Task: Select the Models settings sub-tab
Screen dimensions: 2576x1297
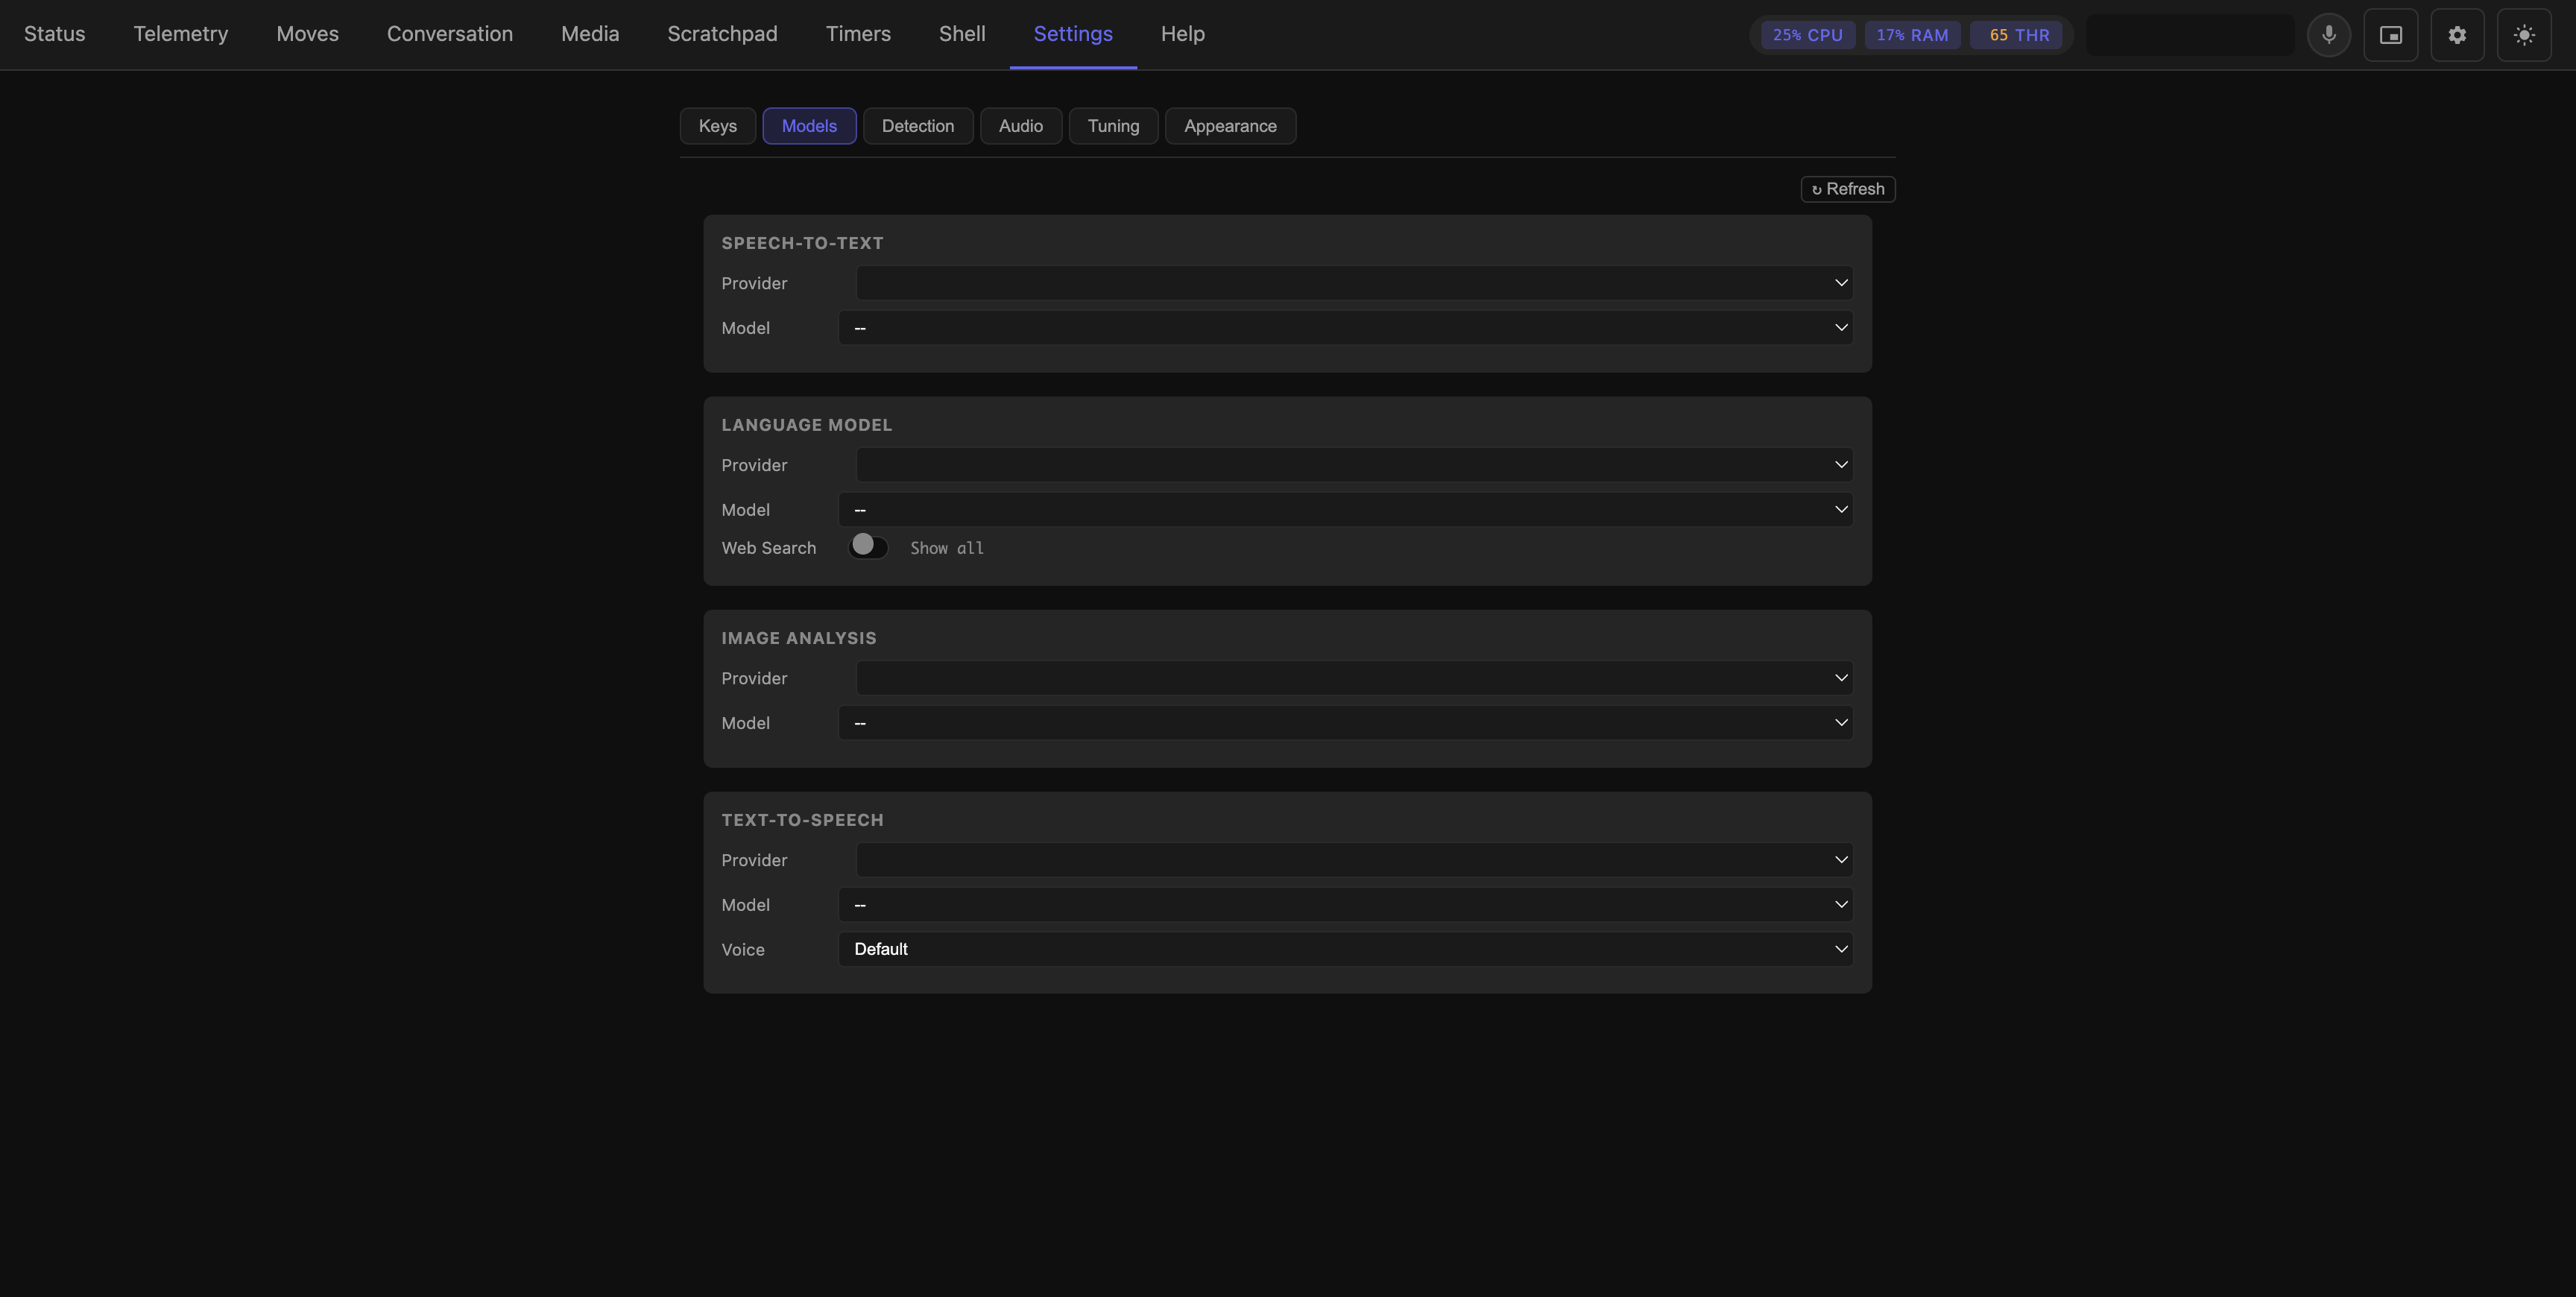Action: coord(809,126)
